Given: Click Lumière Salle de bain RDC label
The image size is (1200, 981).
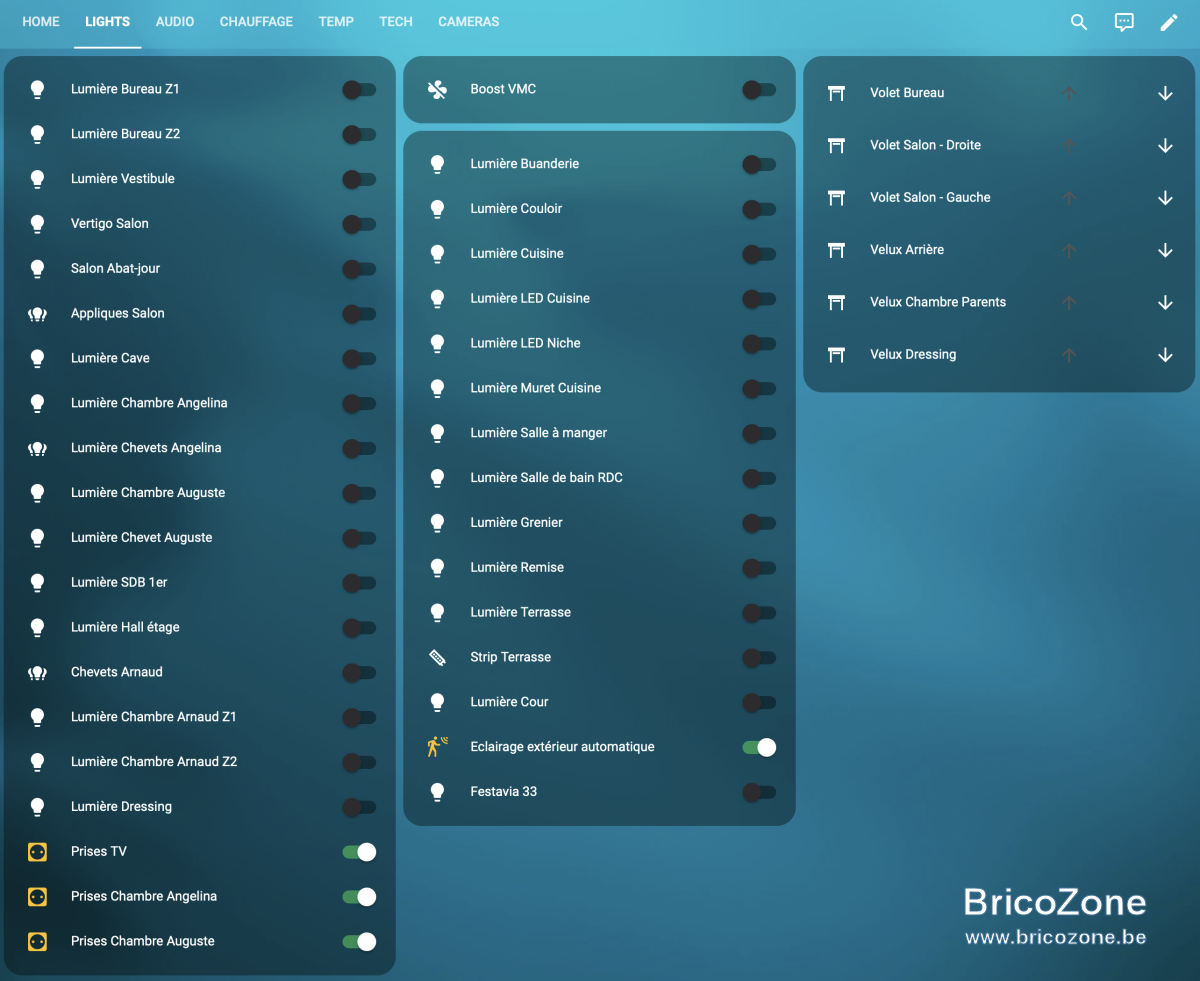Looking at the screenshot, I should click(547, 478).
